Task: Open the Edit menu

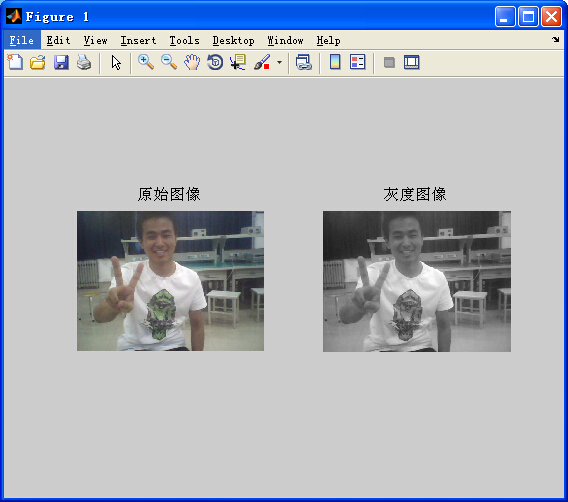Action: tap(58, 41)
